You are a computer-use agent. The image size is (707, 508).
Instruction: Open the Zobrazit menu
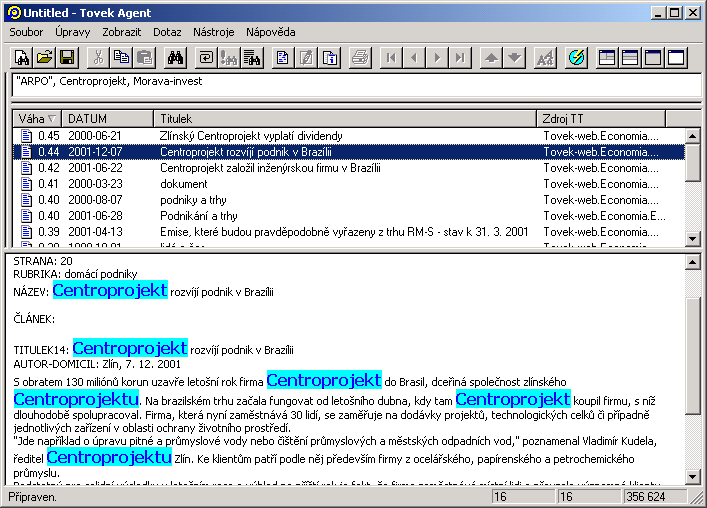pos(121,32)
